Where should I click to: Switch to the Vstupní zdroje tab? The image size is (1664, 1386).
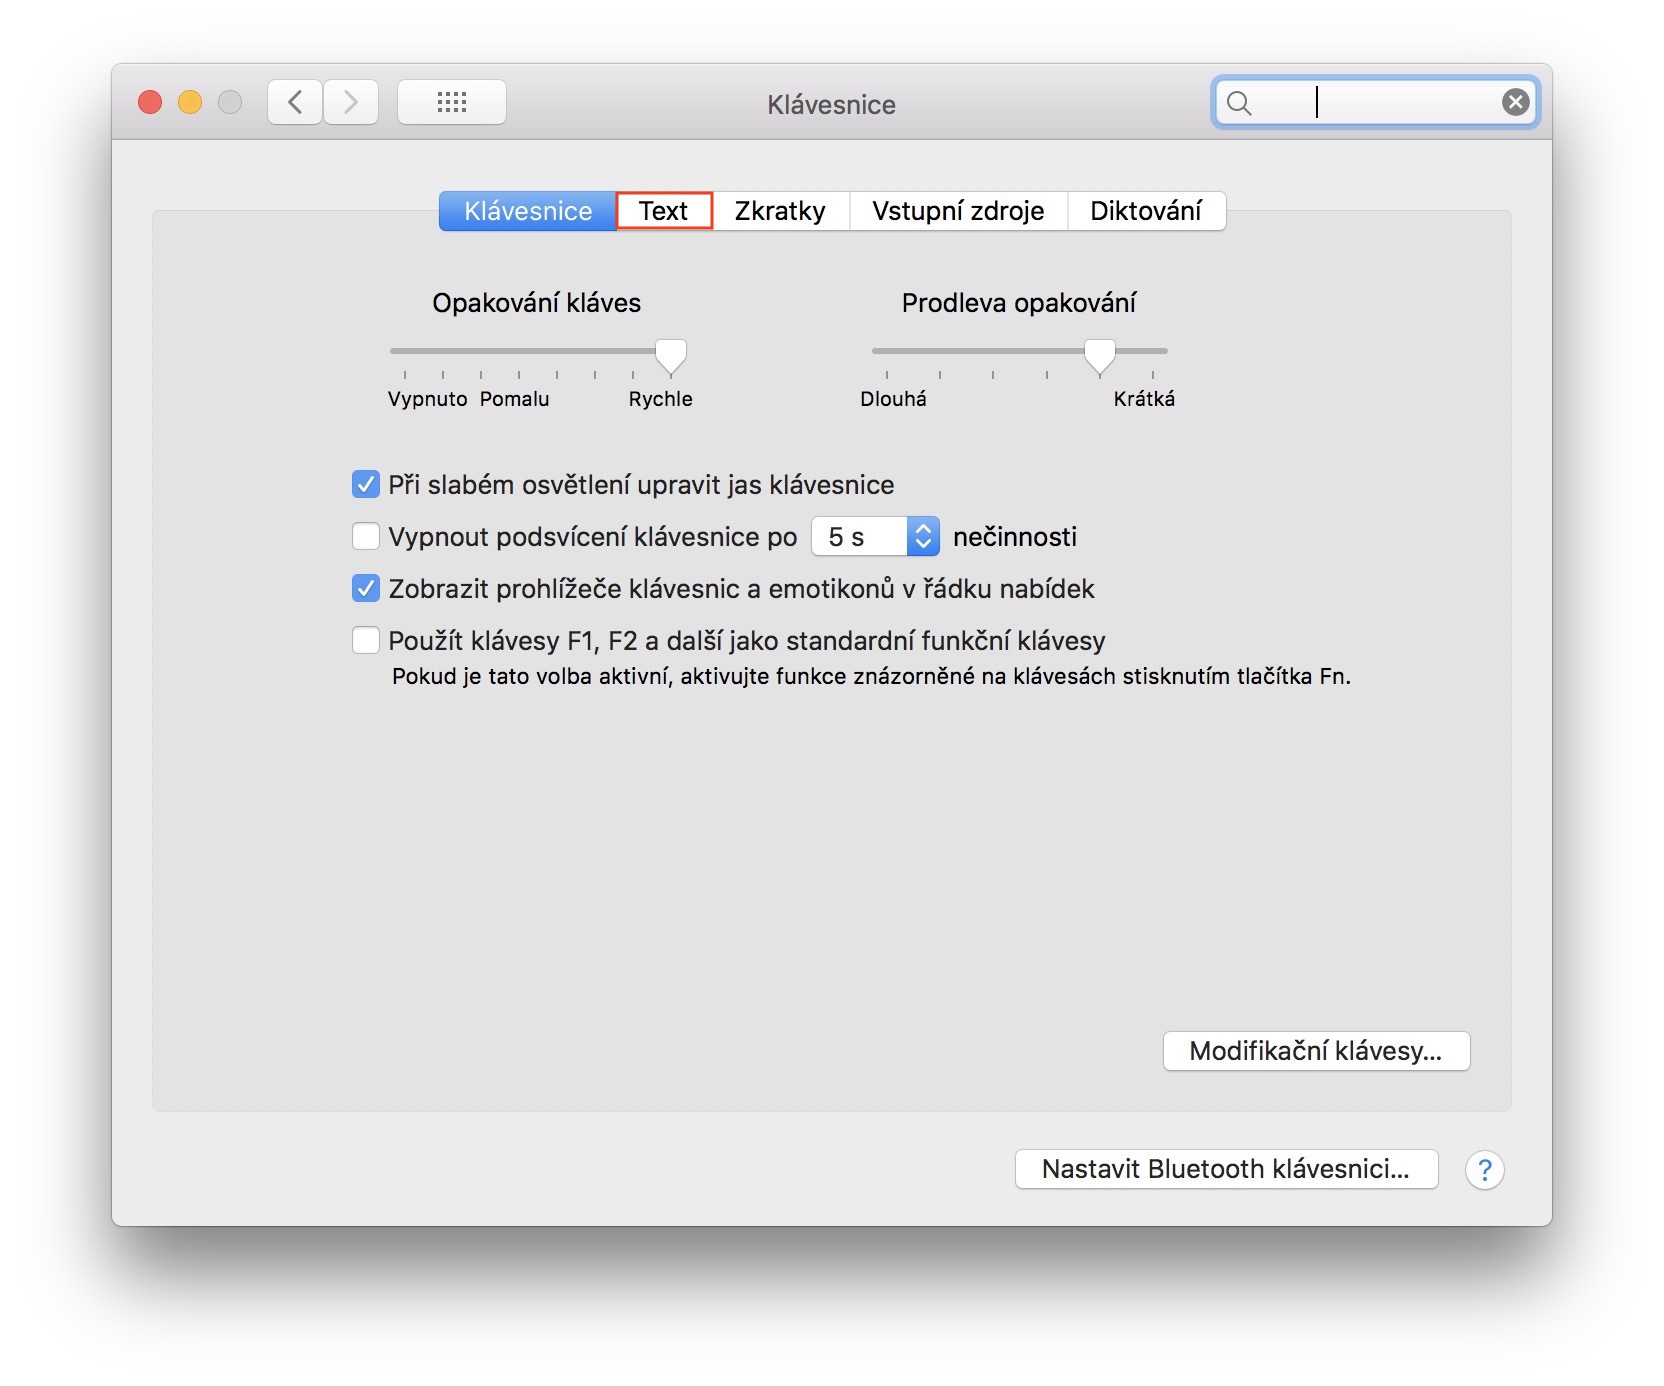pos(958,211)
